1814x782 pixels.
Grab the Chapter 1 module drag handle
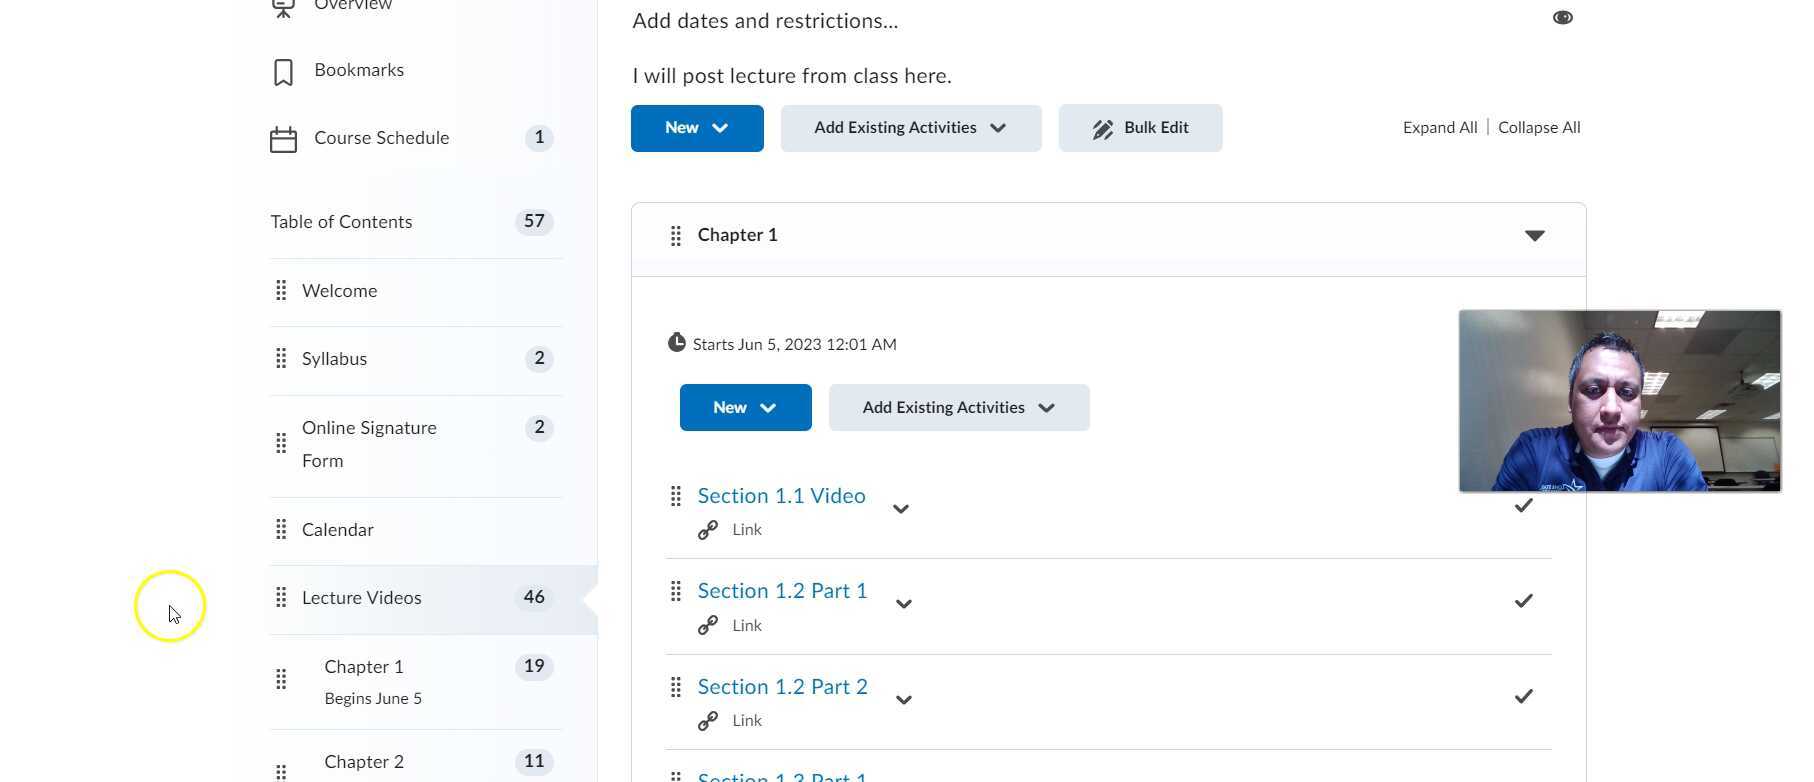[676, 236]
